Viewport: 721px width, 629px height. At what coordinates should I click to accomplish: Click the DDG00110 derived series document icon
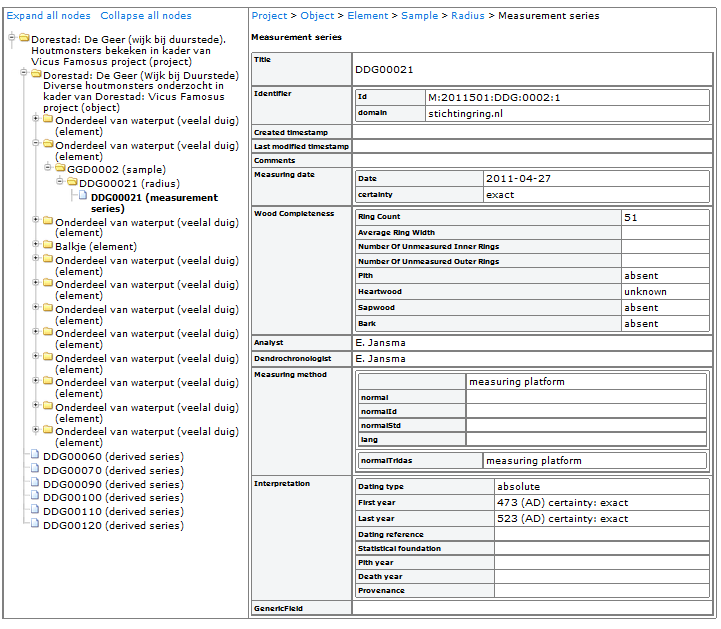tap(35, 509)
